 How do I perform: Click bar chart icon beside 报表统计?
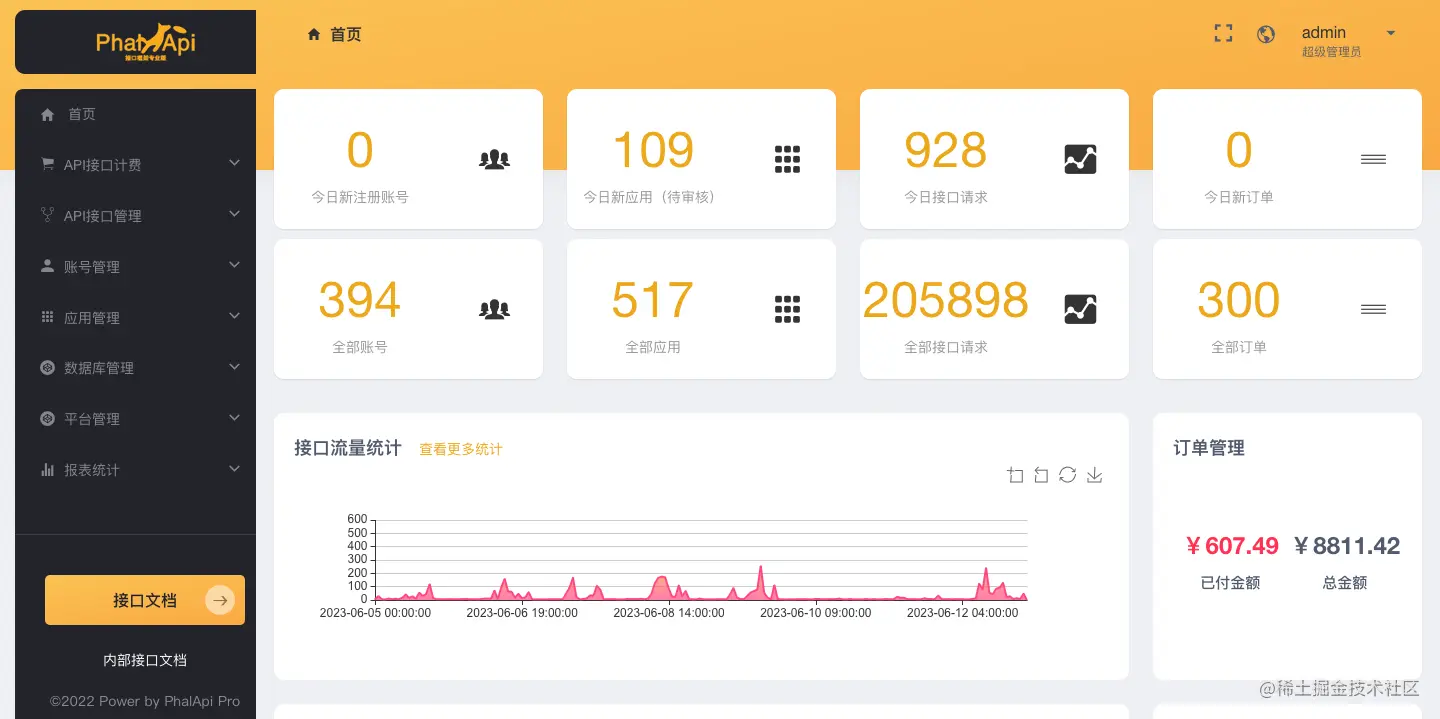(47, 469)
